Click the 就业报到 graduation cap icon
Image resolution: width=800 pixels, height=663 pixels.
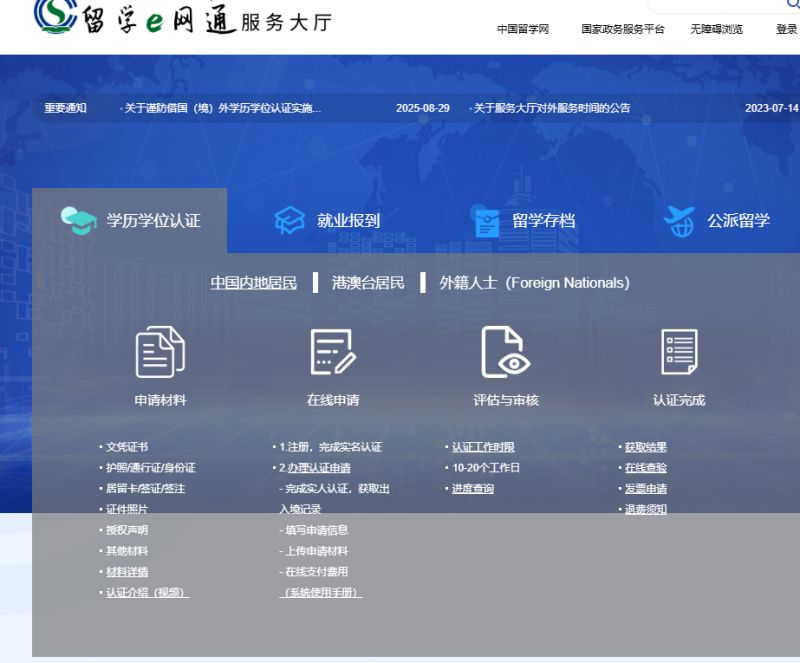pos(289,221)
